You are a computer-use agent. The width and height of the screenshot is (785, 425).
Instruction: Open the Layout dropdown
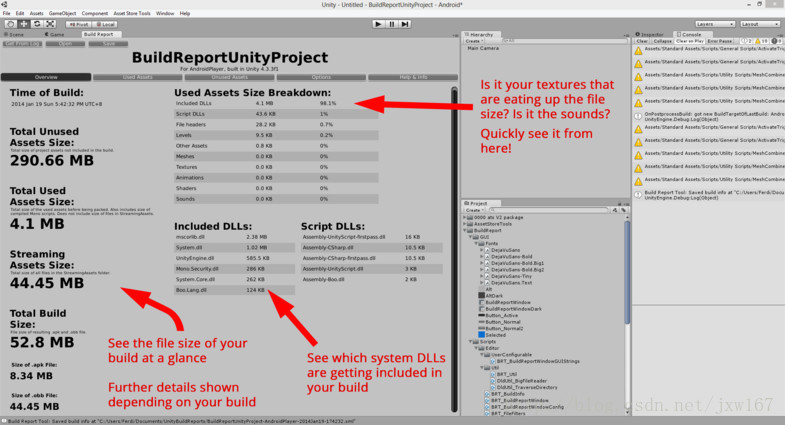(x=759, y=24)
